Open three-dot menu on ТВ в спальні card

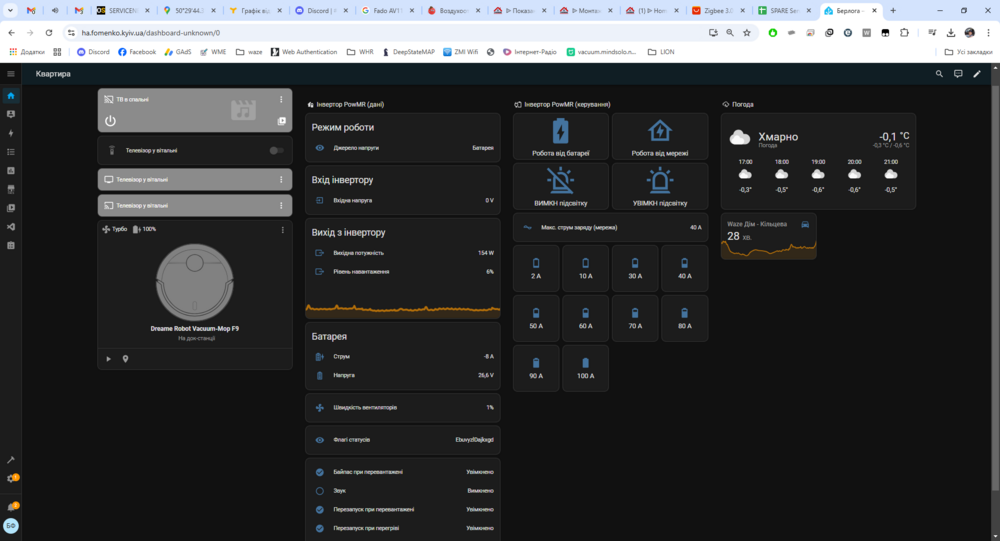pyautogui.click(x=281, y=99)
